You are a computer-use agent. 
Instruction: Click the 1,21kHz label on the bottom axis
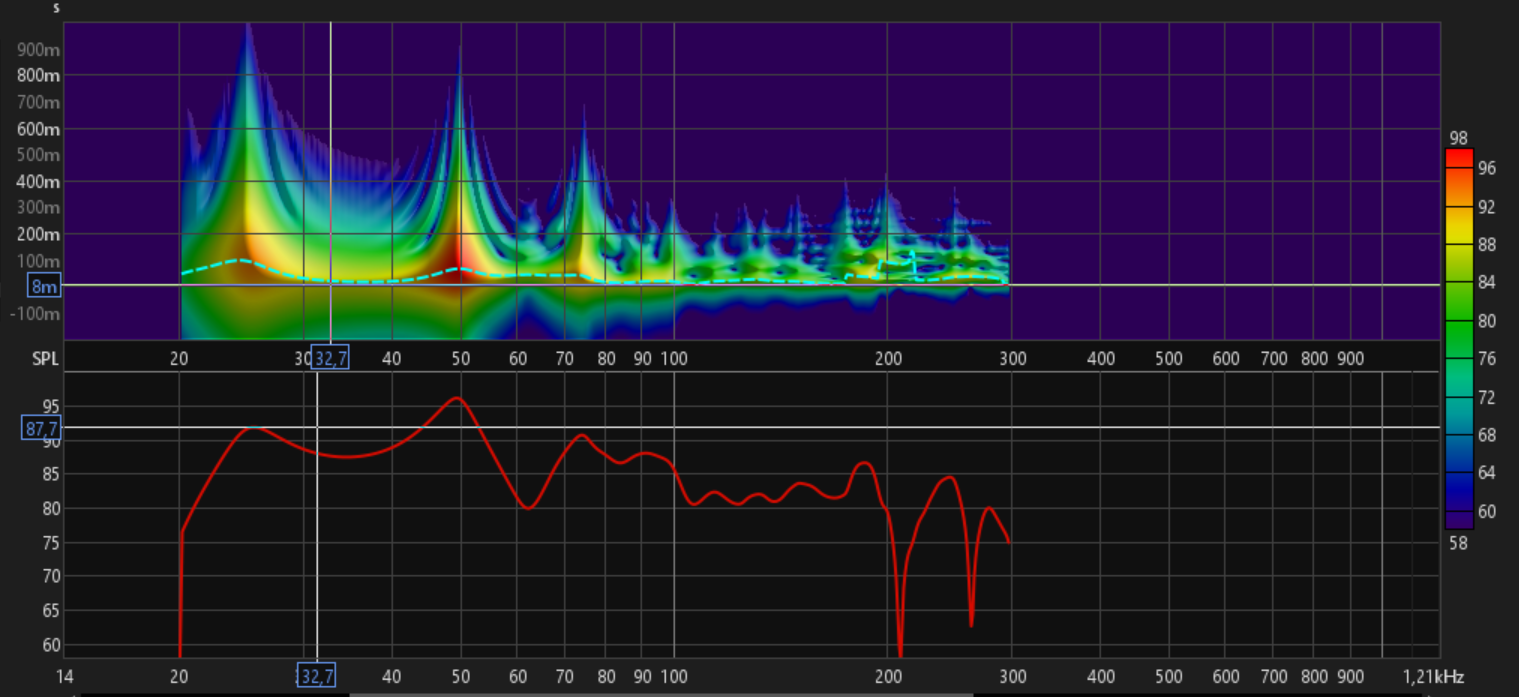(1431, 677)
